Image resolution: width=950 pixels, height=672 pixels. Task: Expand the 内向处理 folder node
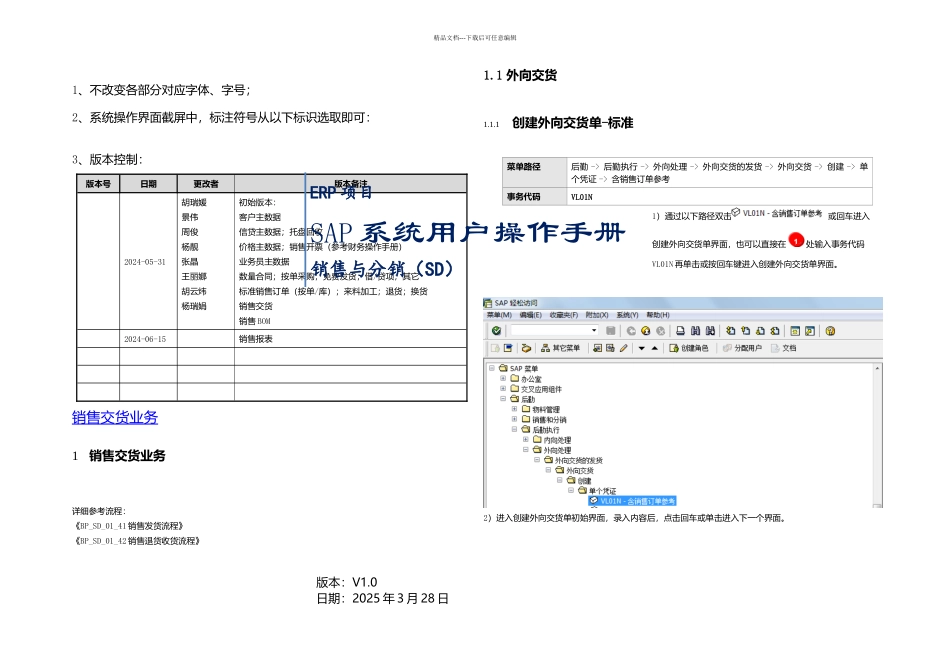point(526,439)
